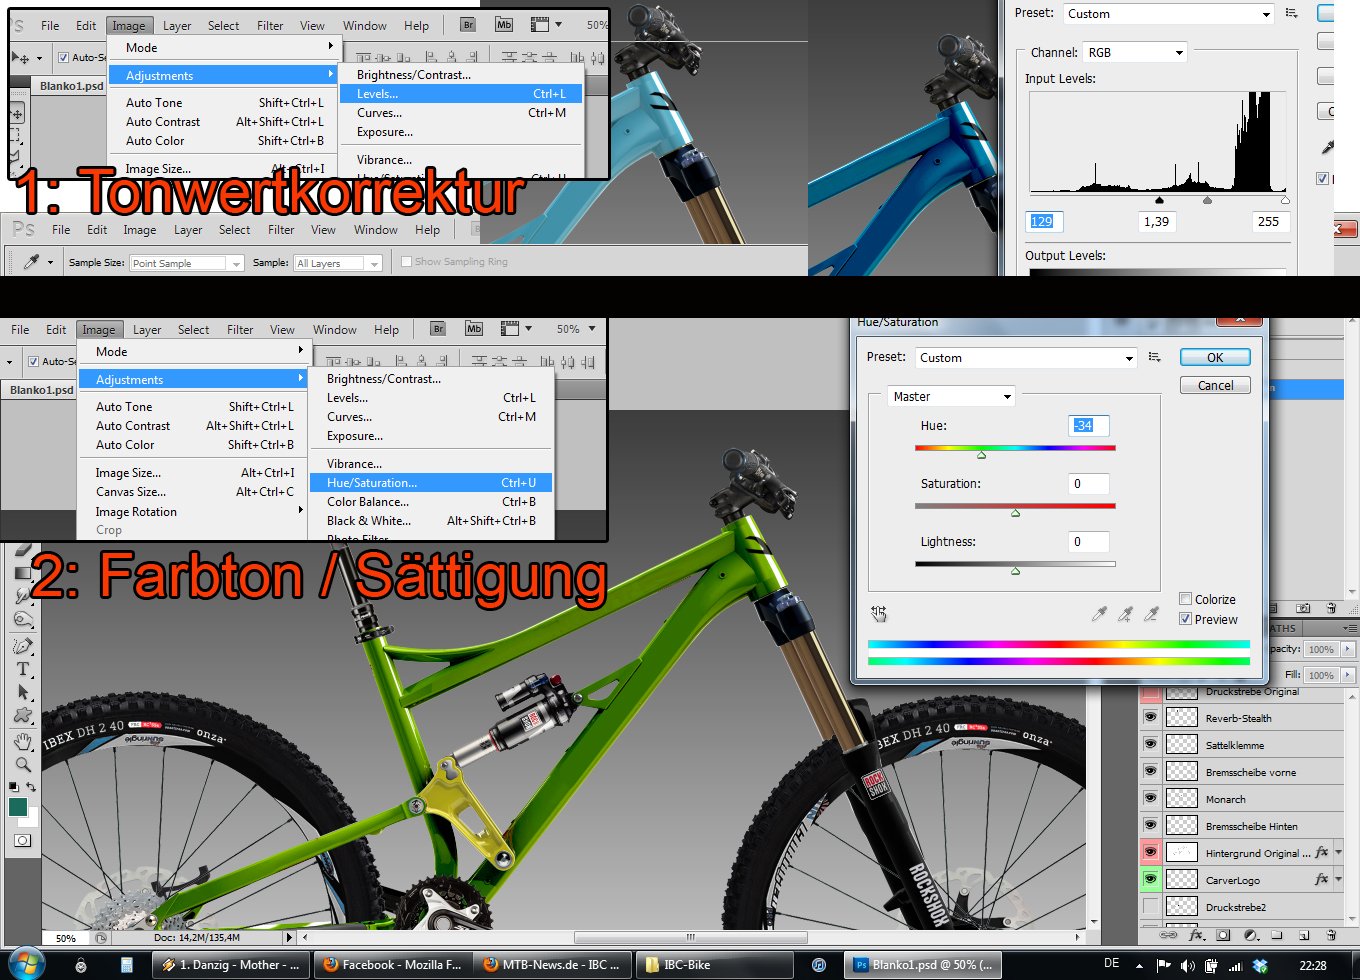
Task: Select the Horizontal Type tool
Action: 23,669
